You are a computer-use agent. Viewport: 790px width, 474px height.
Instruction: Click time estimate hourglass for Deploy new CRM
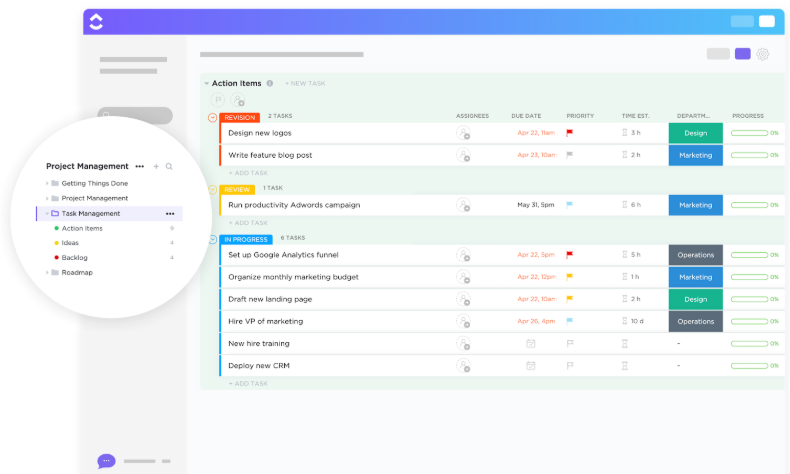[625, 365]
